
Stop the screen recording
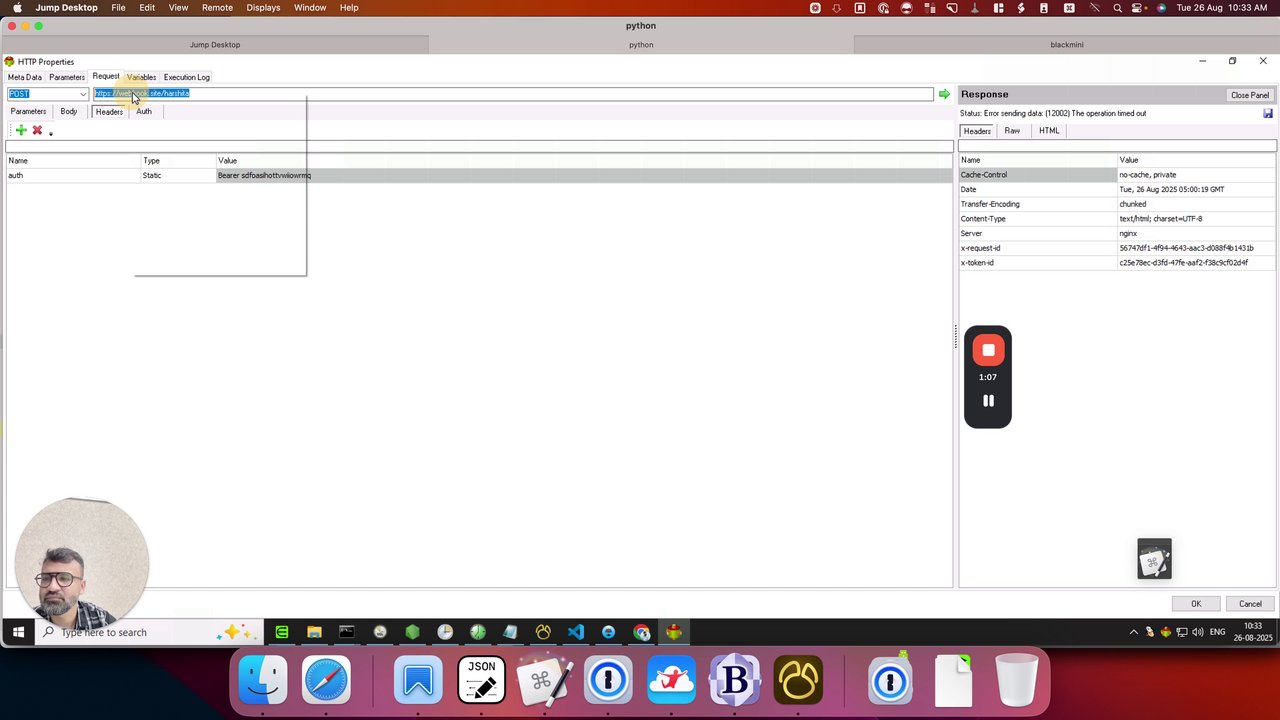pyautogui.click(x=988, y=350)
